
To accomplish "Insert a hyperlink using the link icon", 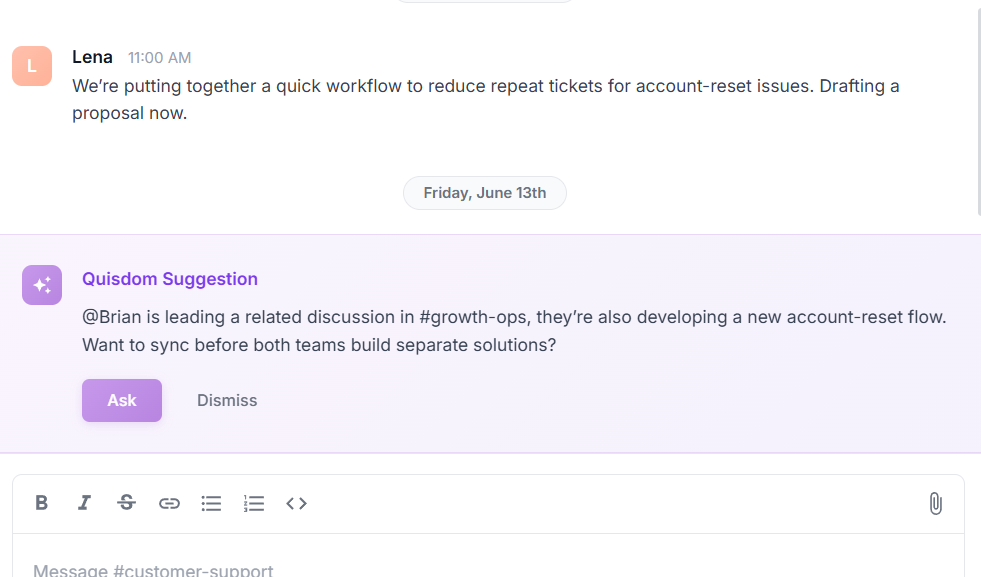I will coord(169,503).
